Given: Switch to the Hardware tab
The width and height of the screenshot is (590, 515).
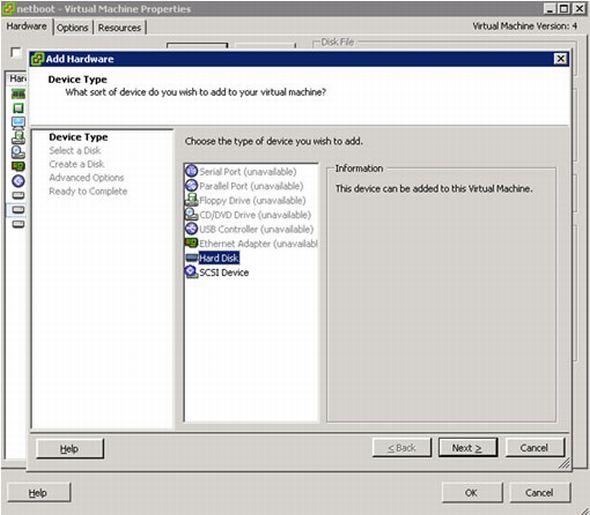Looking at the screenshot, I should [x=26, y=26].
